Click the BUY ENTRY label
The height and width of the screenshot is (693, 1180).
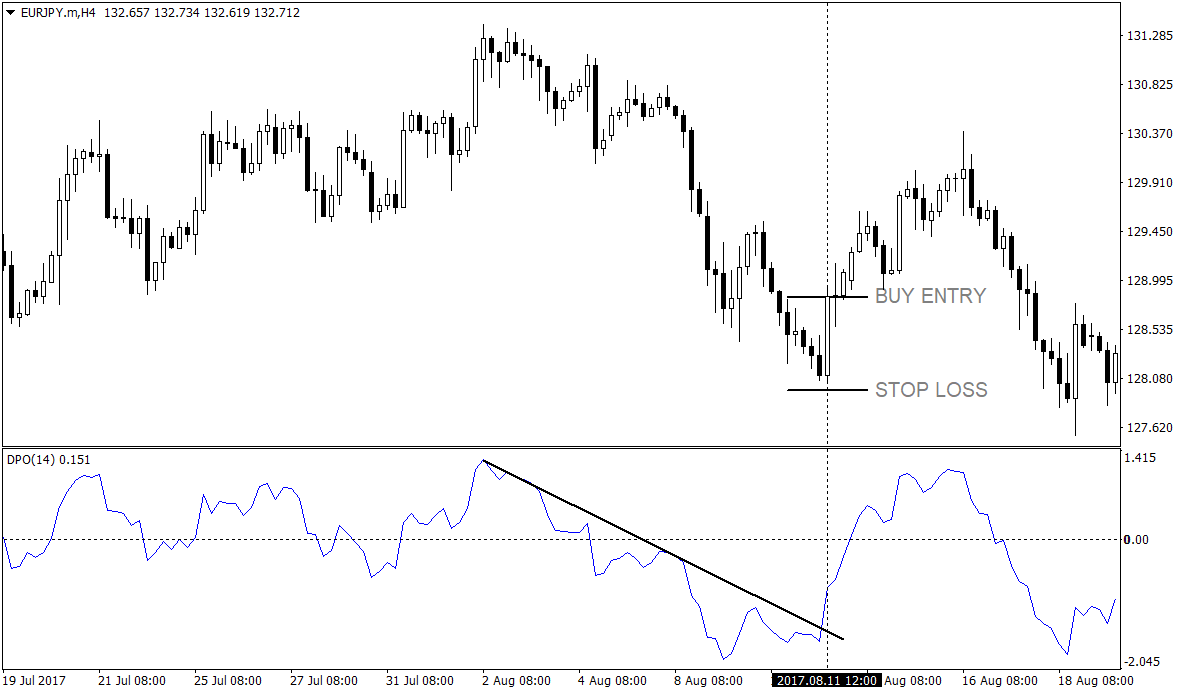929,295
